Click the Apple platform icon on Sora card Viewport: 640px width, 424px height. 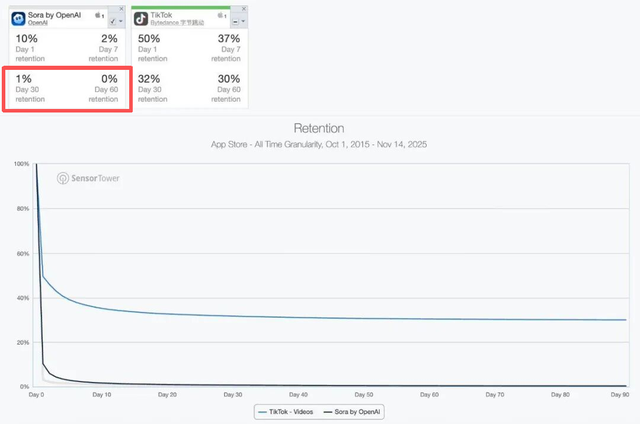tap(97, 15)
